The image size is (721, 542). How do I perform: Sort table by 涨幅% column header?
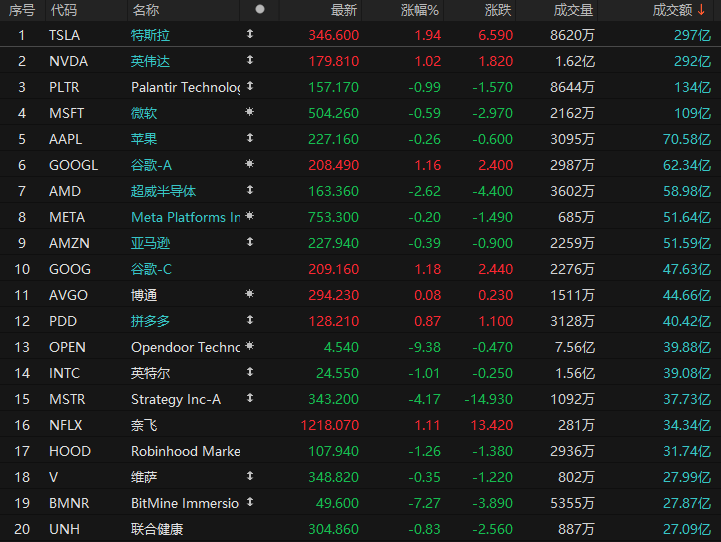419,10
